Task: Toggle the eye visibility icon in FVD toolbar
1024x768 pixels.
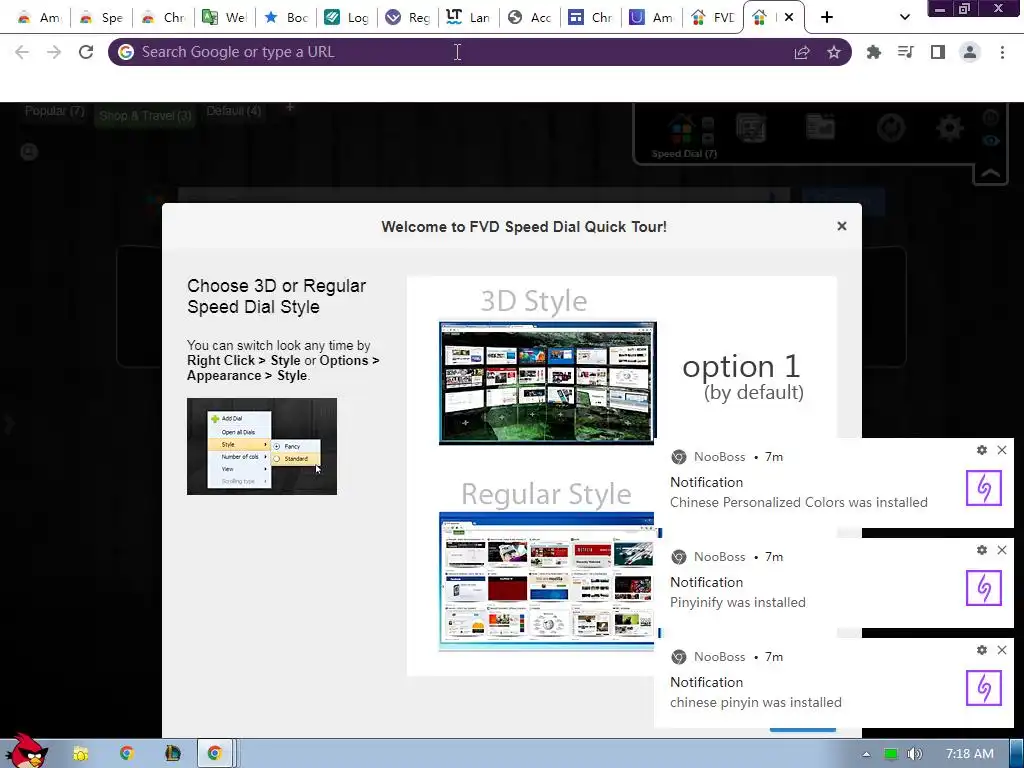Action: tap(991, 140)
